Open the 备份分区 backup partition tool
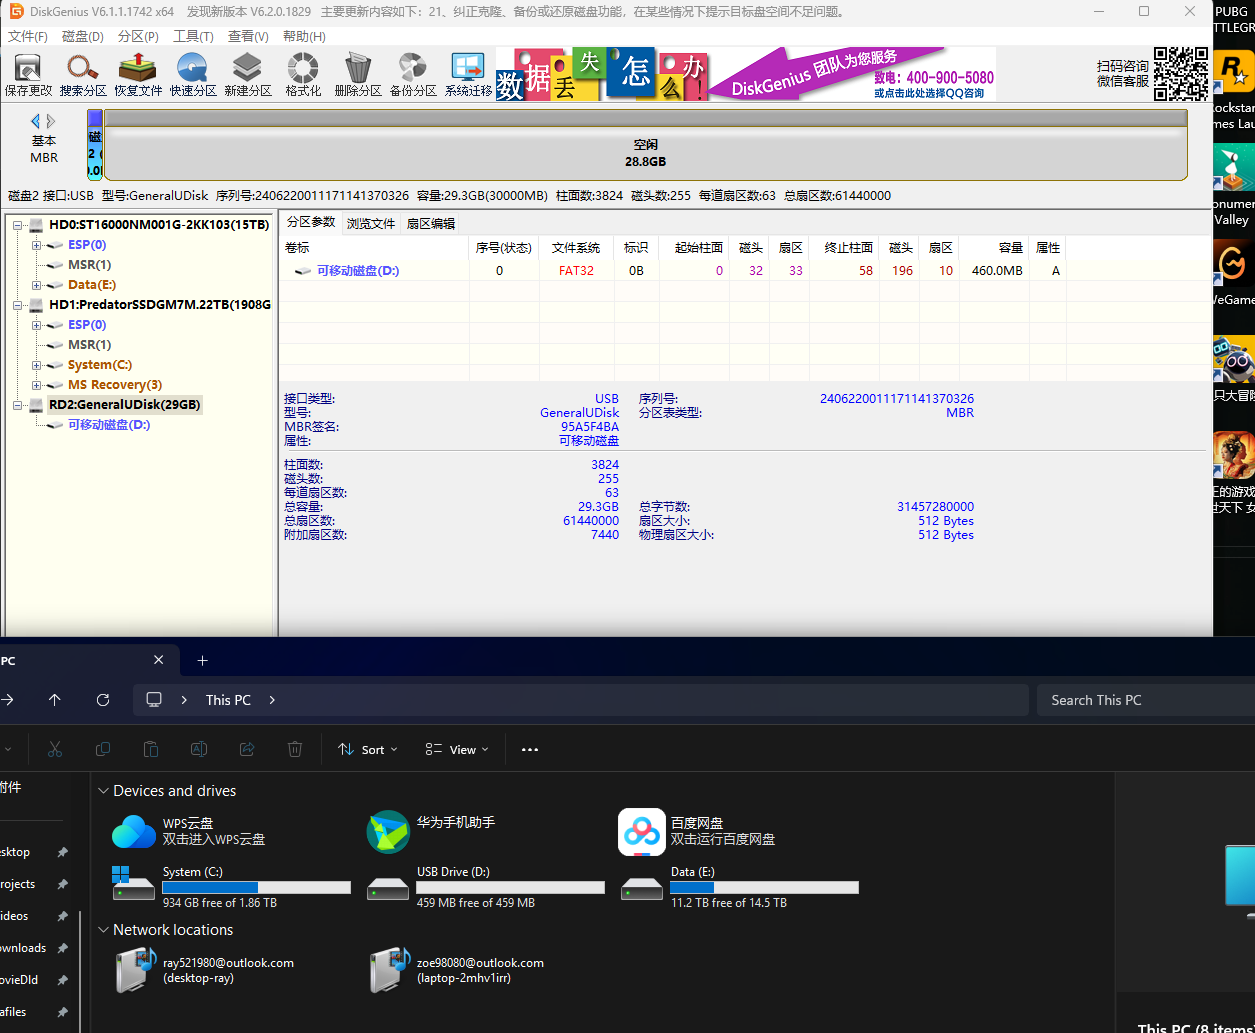Viewport: 1255px width, 1033px height. (x=413, y=75)
